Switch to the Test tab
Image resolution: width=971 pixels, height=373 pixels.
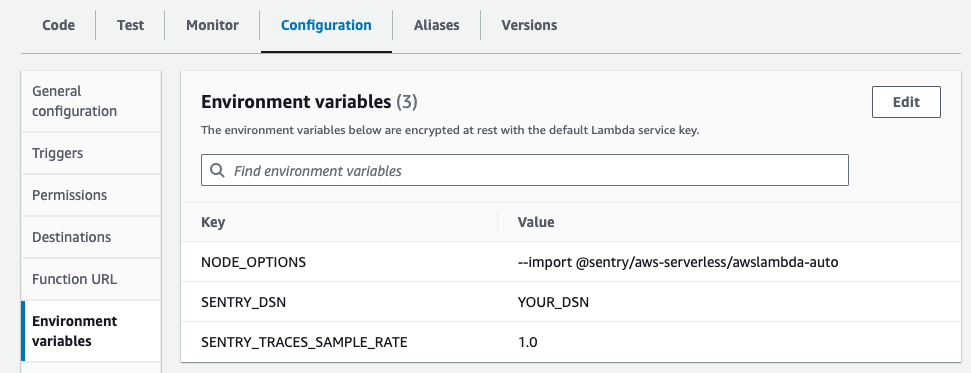pyautogui.click(x=130, y=25)
